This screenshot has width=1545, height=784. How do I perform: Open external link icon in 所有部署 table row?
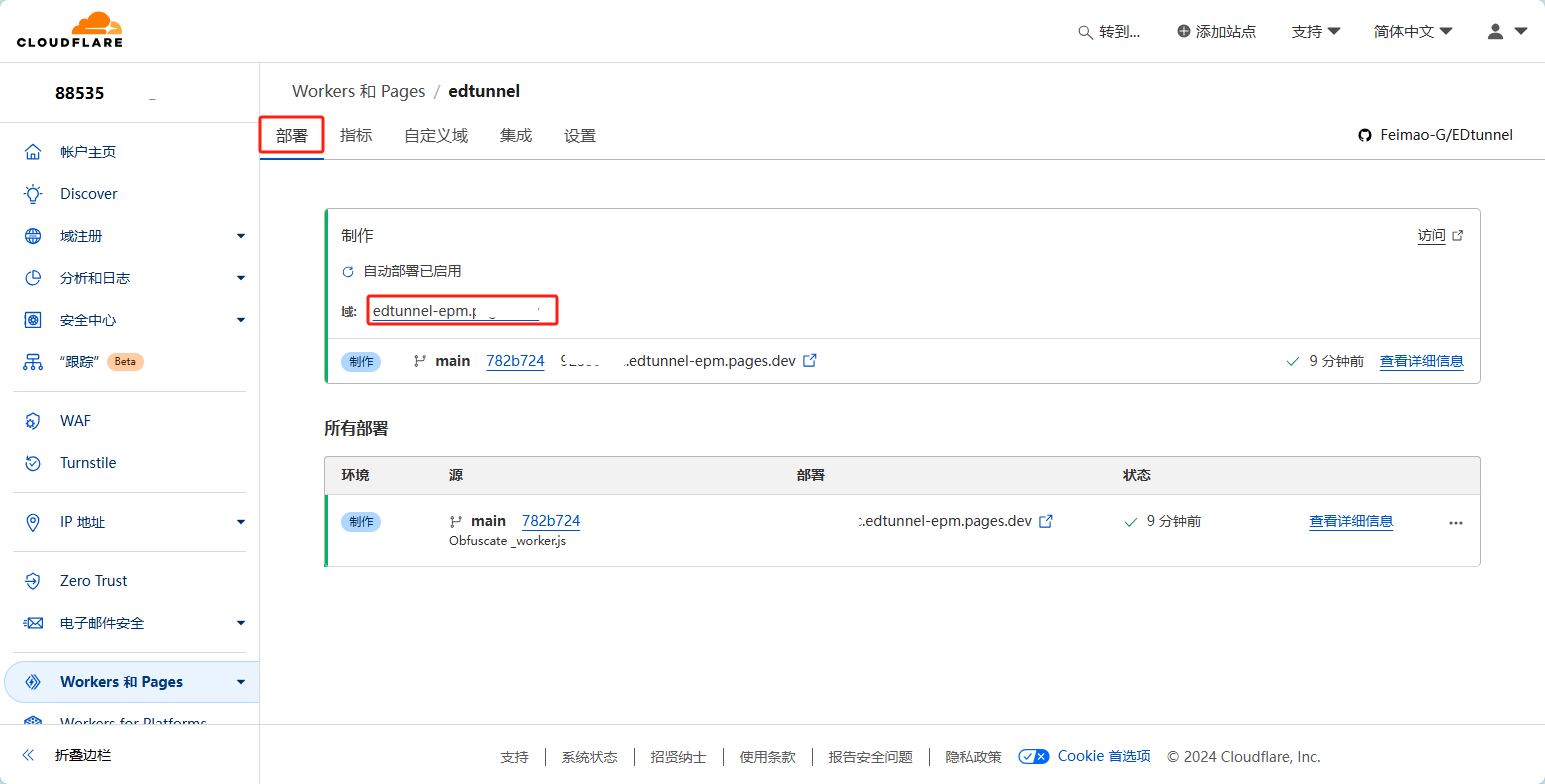pos(1046,521)
